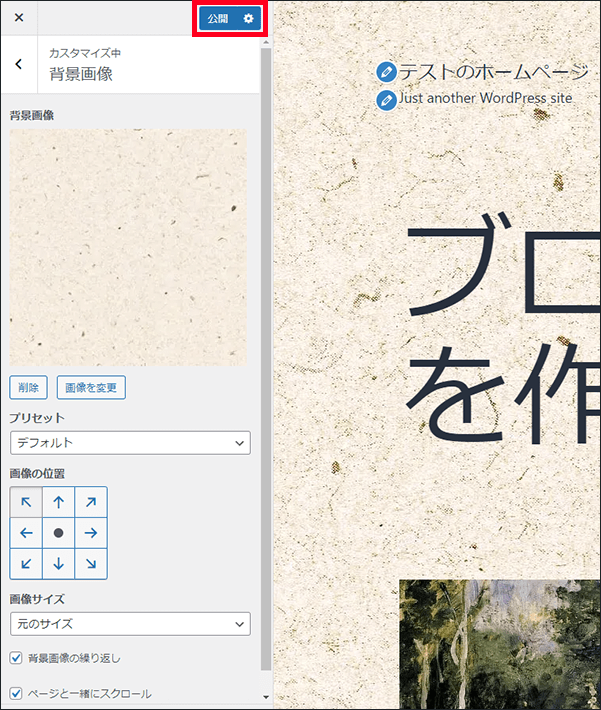Viewport: 601px width, 710px height.
Task: Click the back chevron beside 背景画像
Action: pos(18,65)
